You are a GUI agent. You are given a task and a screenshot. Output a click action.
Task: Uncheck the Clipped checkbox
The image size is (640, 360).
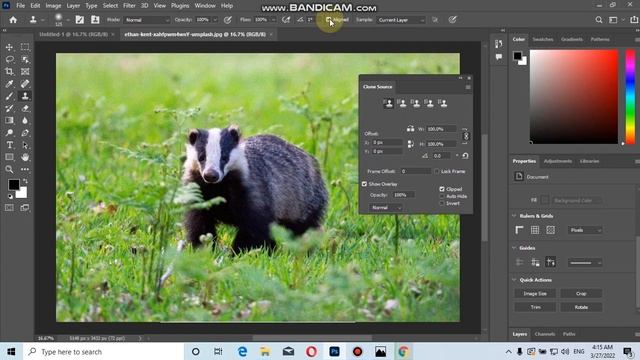(x=442, y=189)
